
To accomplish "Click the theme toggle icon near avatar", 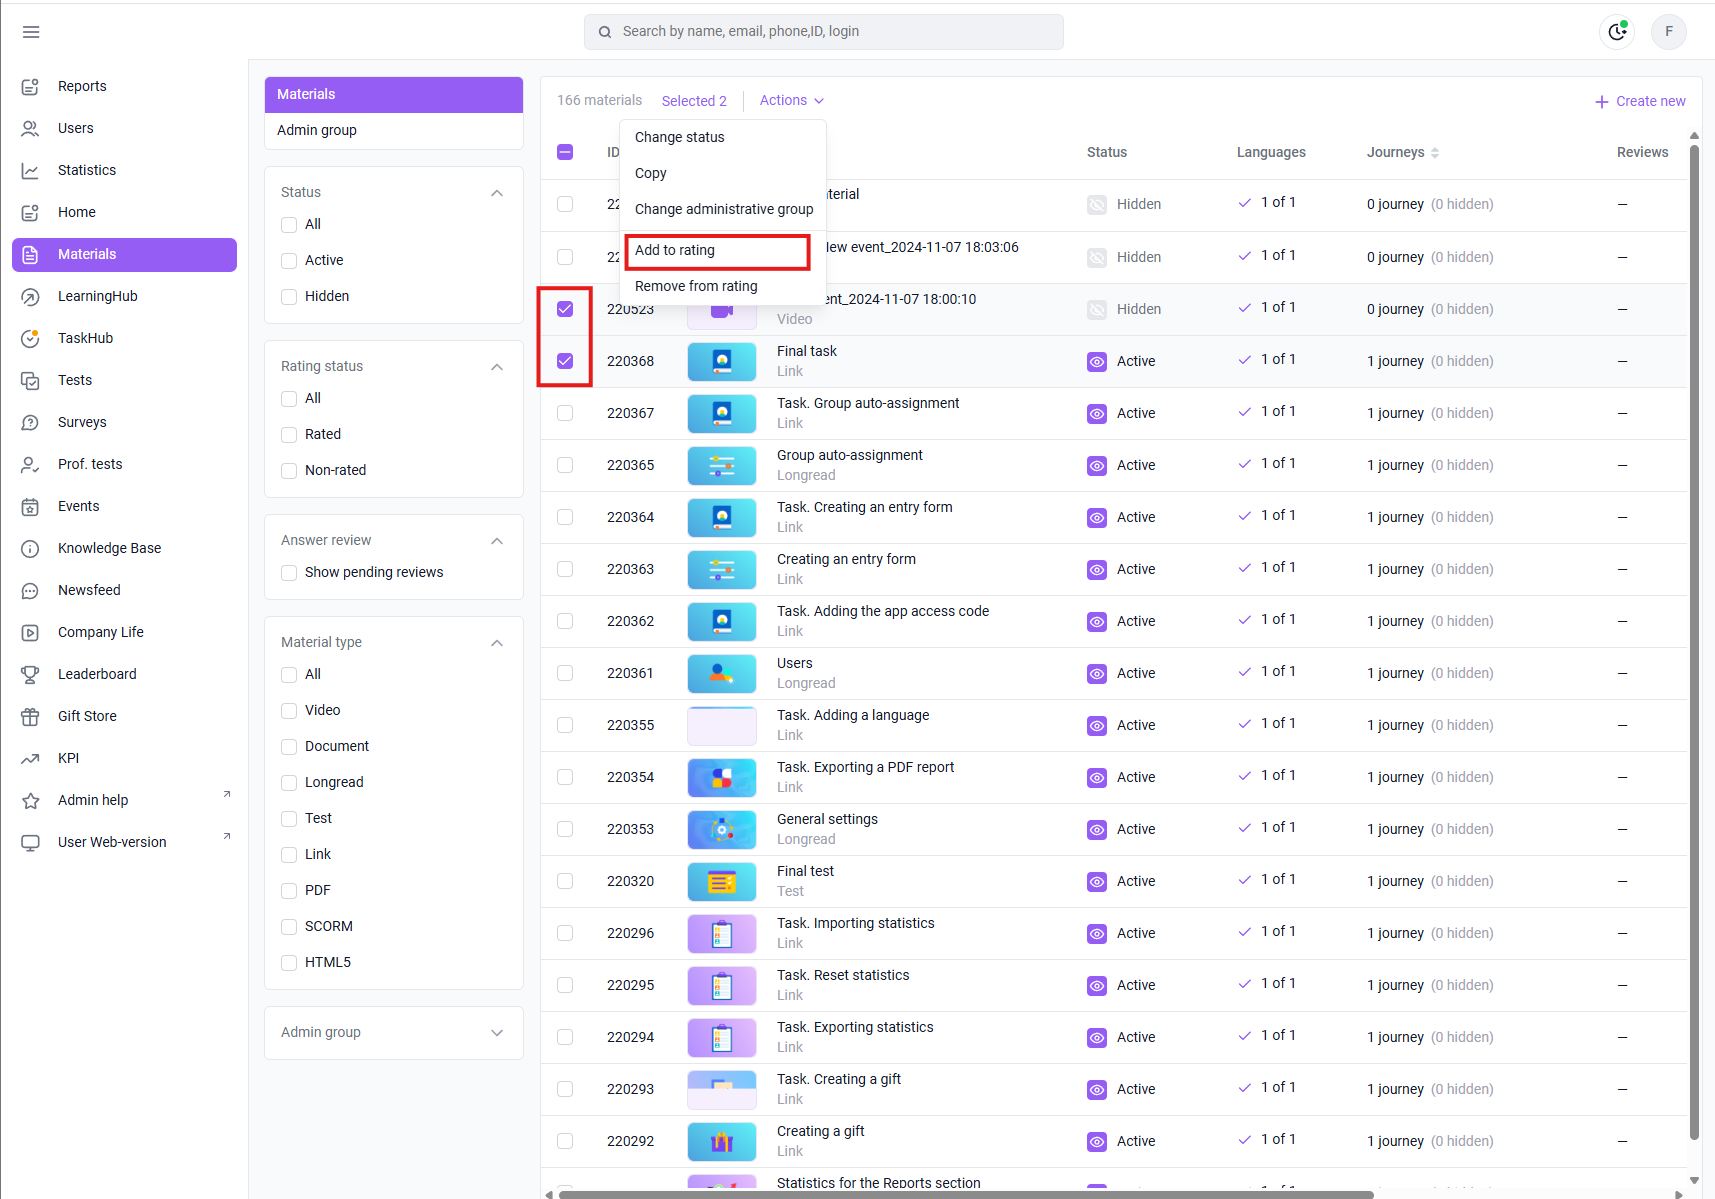I will pos(1617,32).
